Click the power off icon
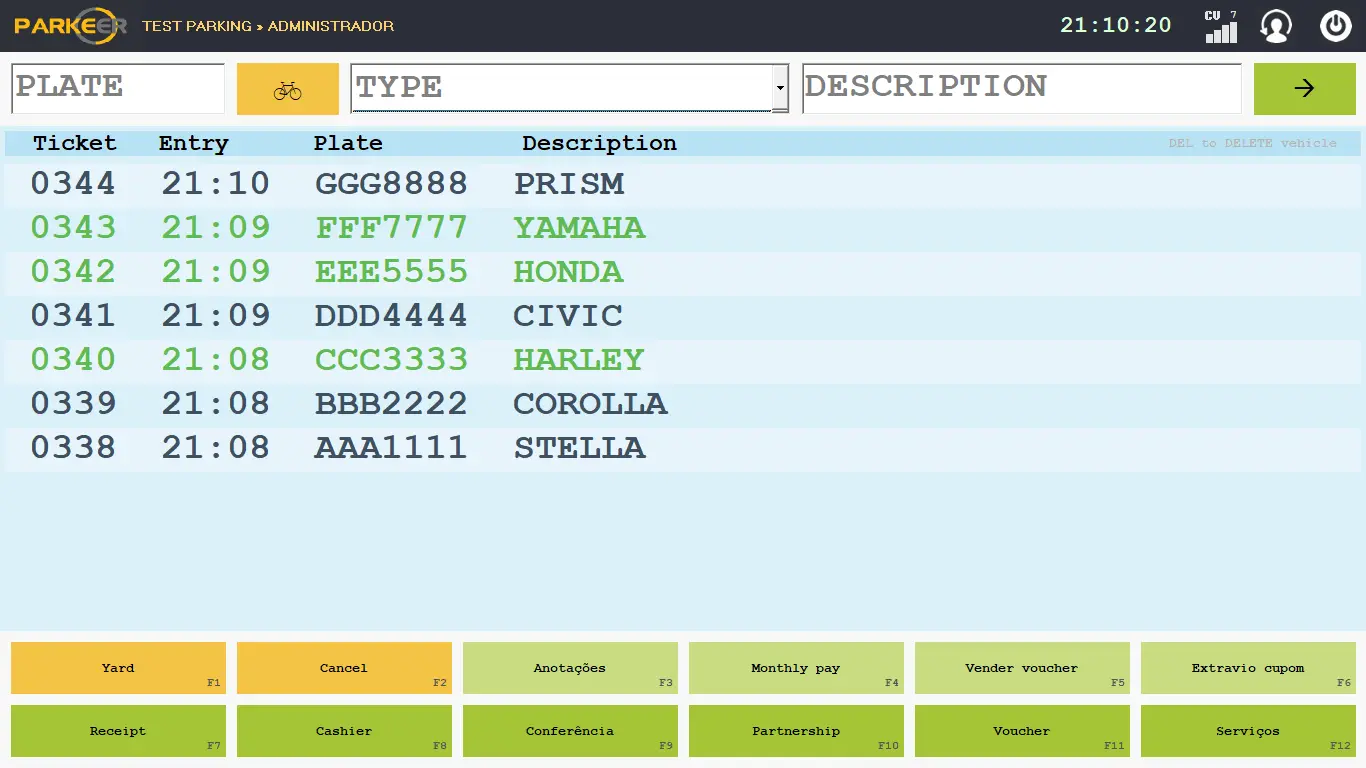Viewport: 1366px width, 768px height. (1336, 26)
